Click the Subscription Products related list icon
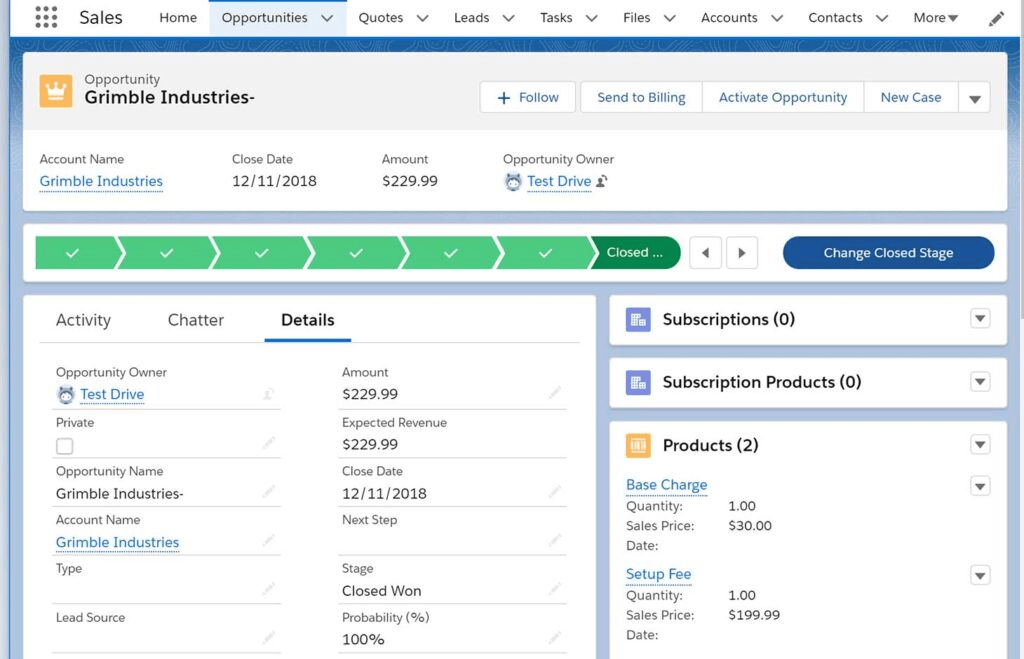The image size is (1024, 659). click(x=637, y=382)
